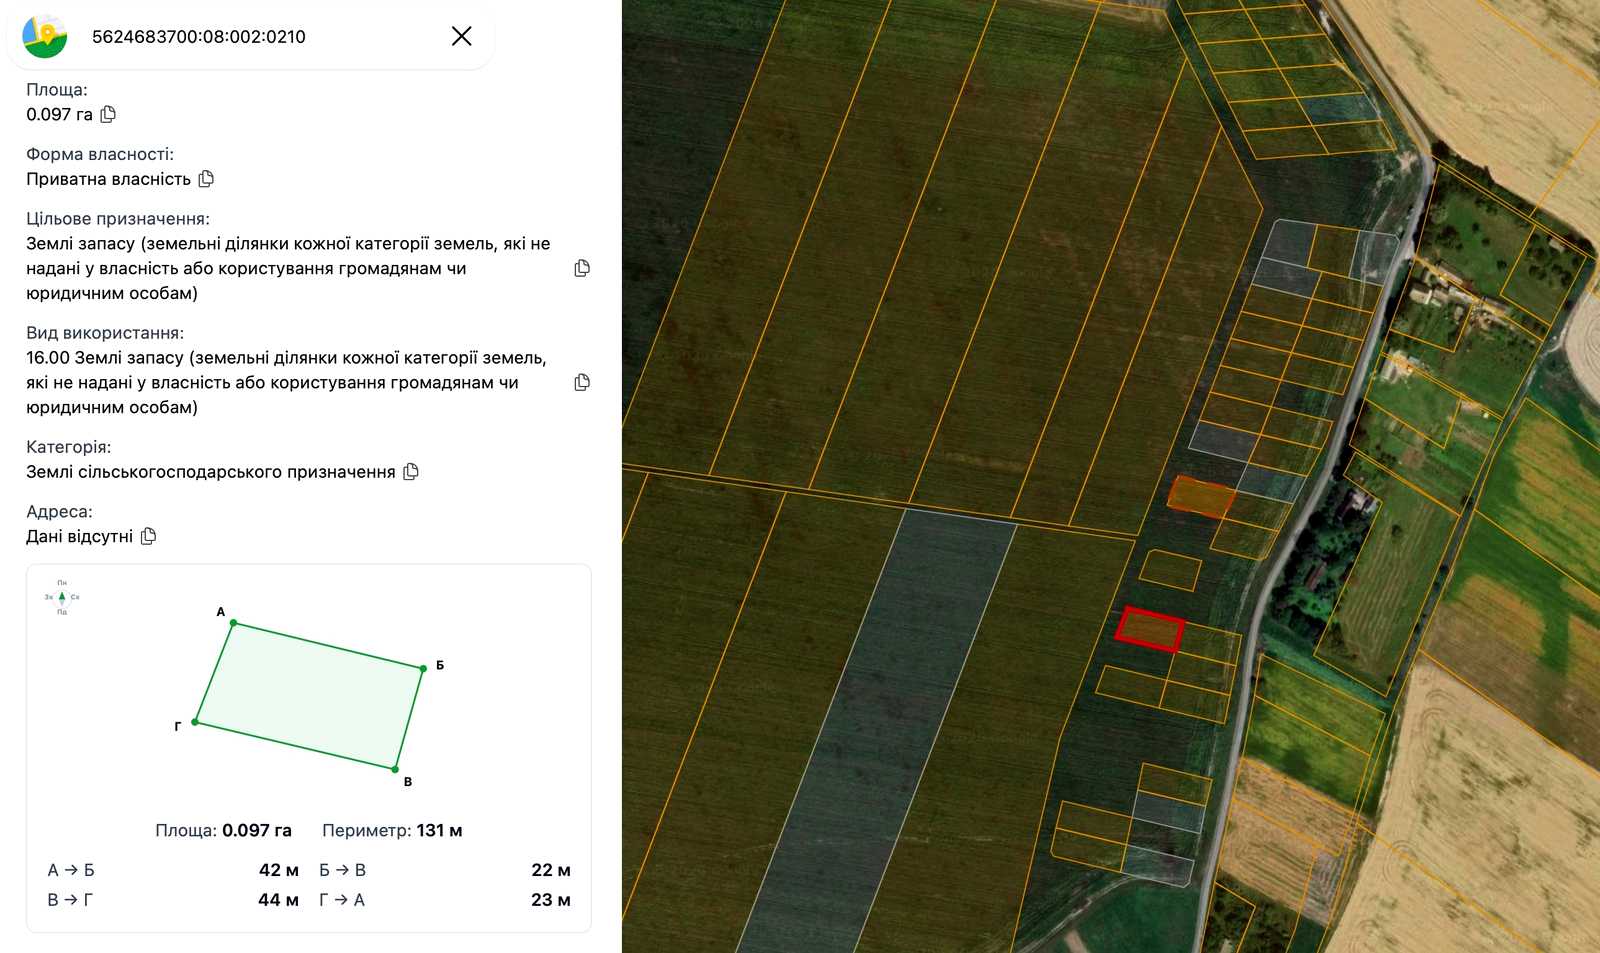The image size is (1600, 953).
Task: Click vertex В in the parcel diagram
Action: pos(396,769)
